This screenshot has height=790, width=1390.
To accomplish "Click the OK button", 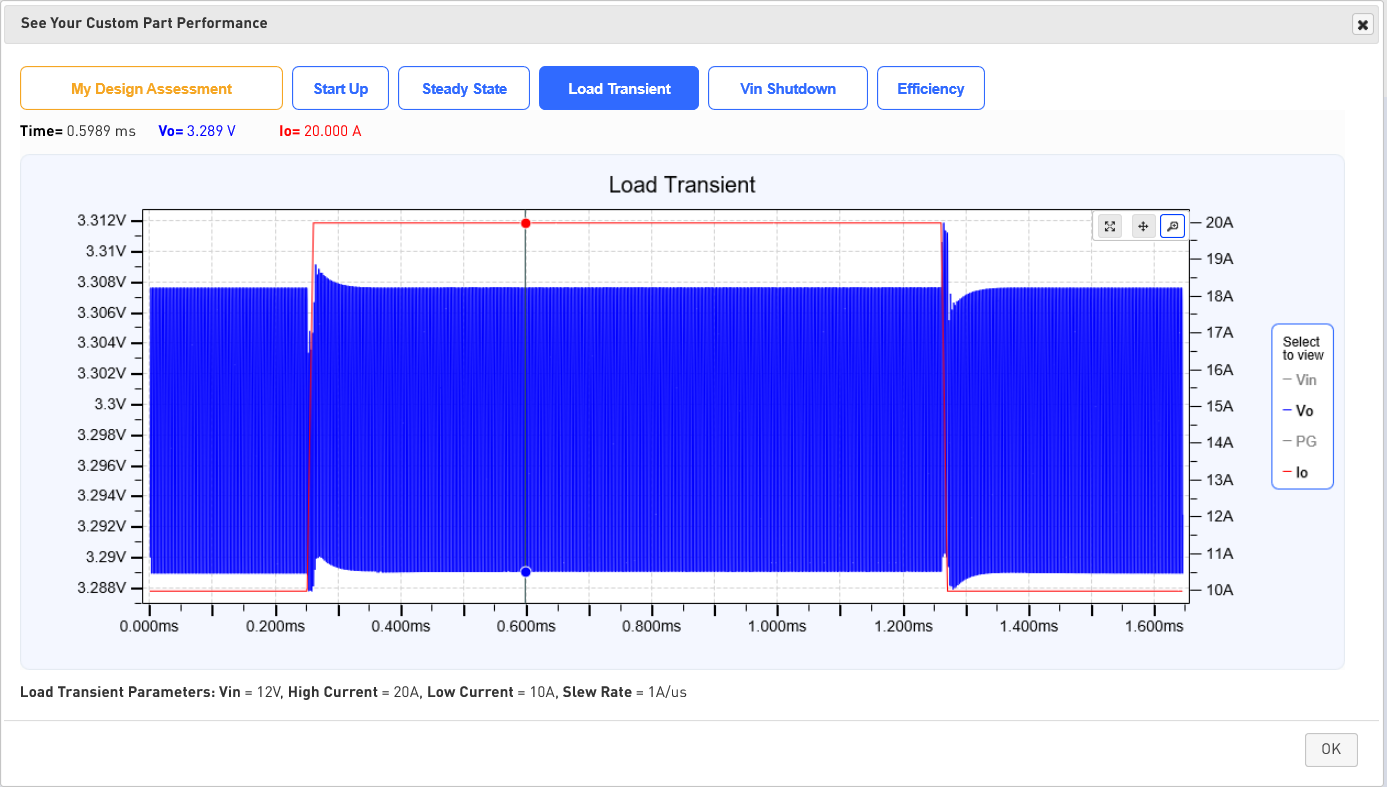I will tap(1331, 749).
